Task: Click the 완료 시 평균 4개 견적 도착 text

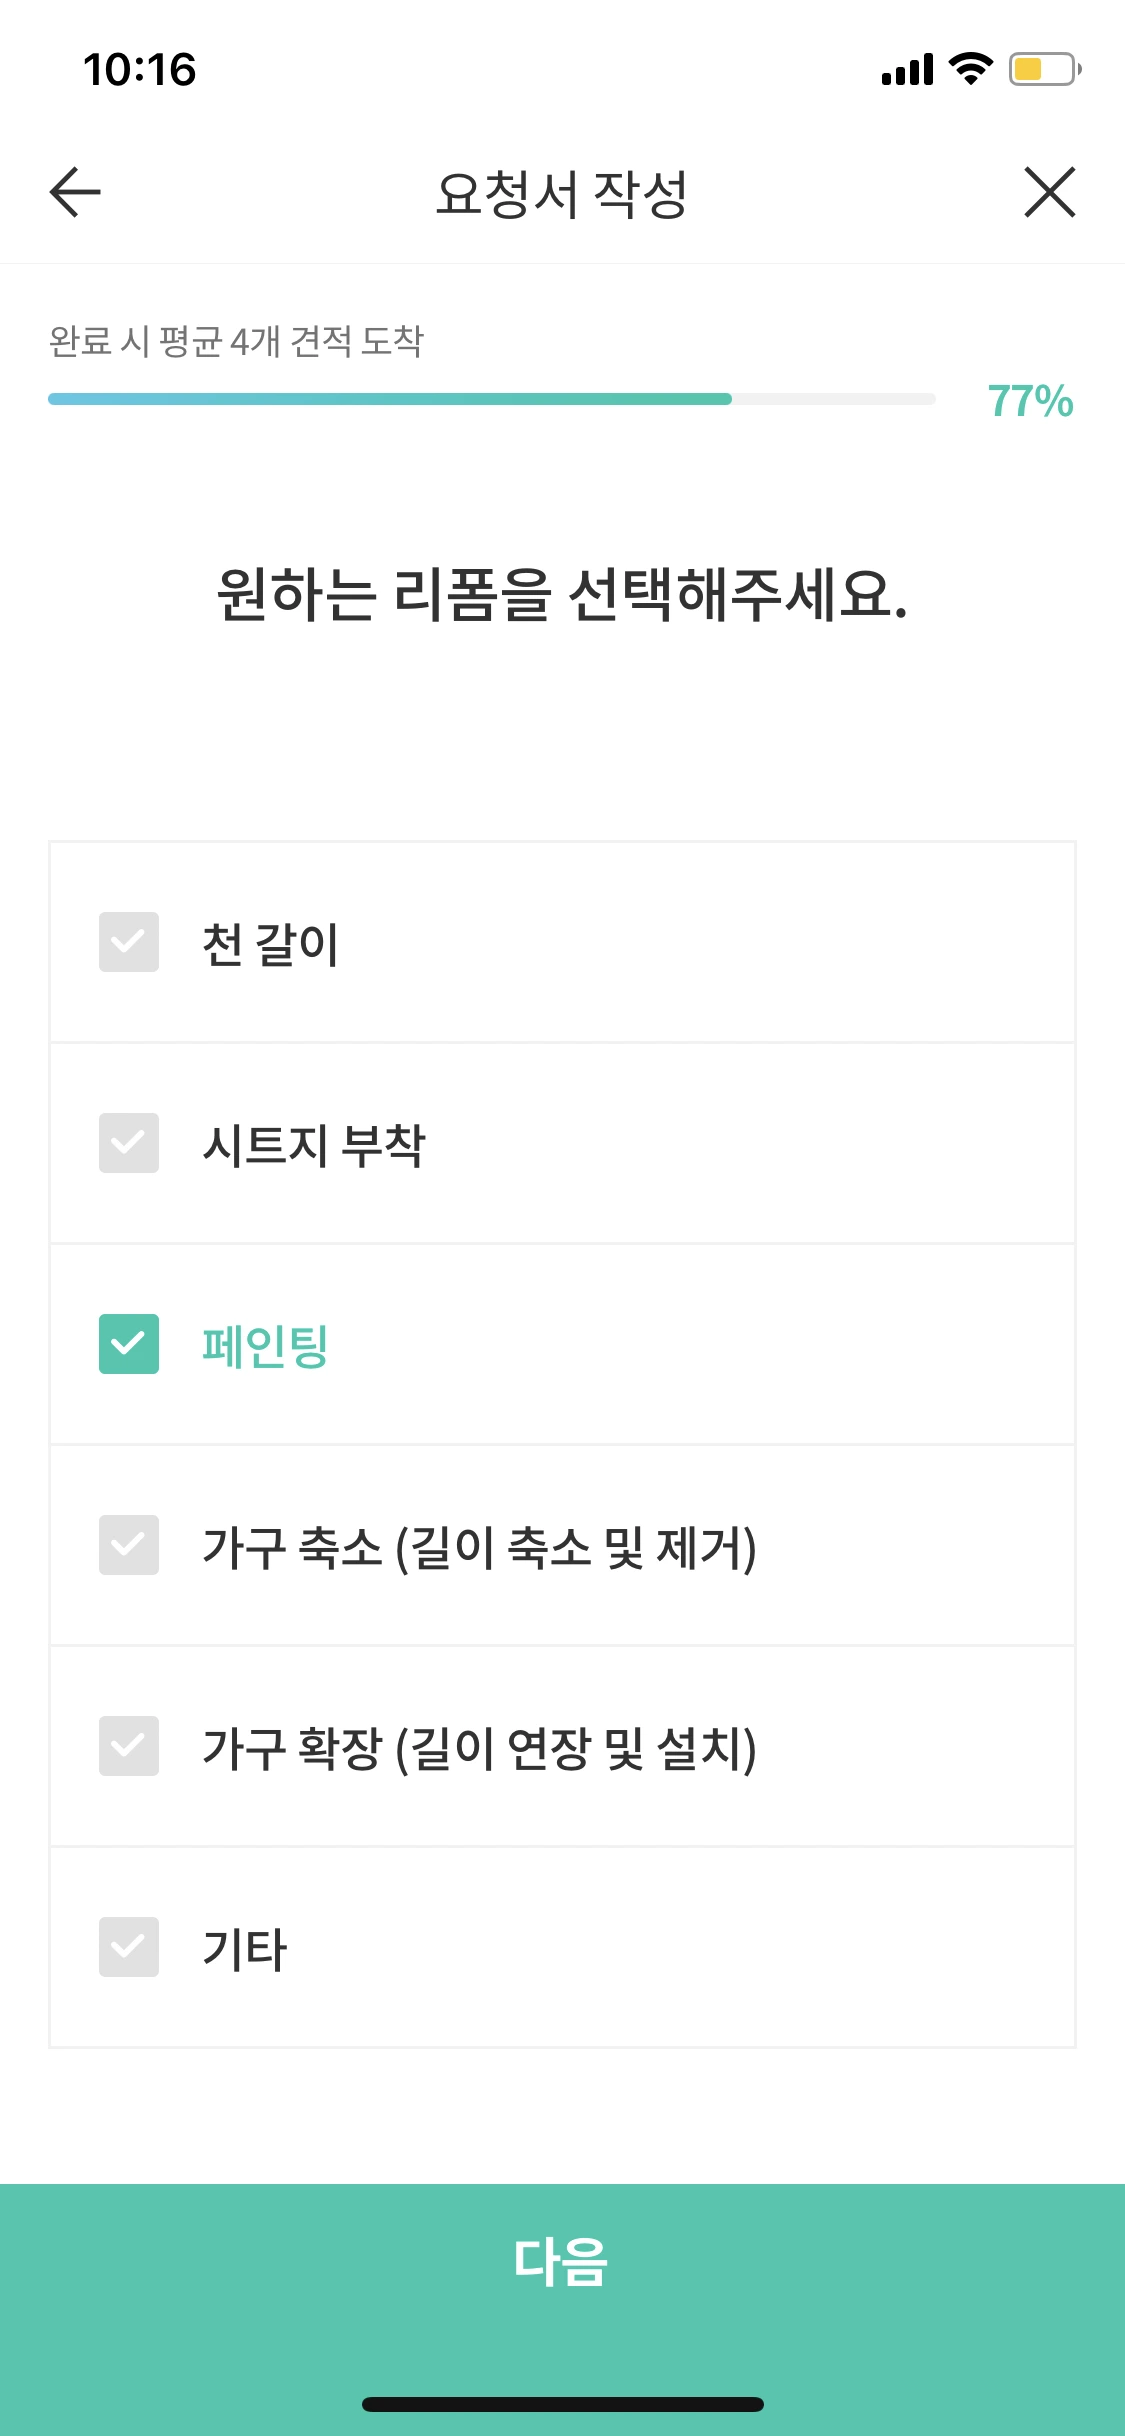Action: click(x=236, y=340)
